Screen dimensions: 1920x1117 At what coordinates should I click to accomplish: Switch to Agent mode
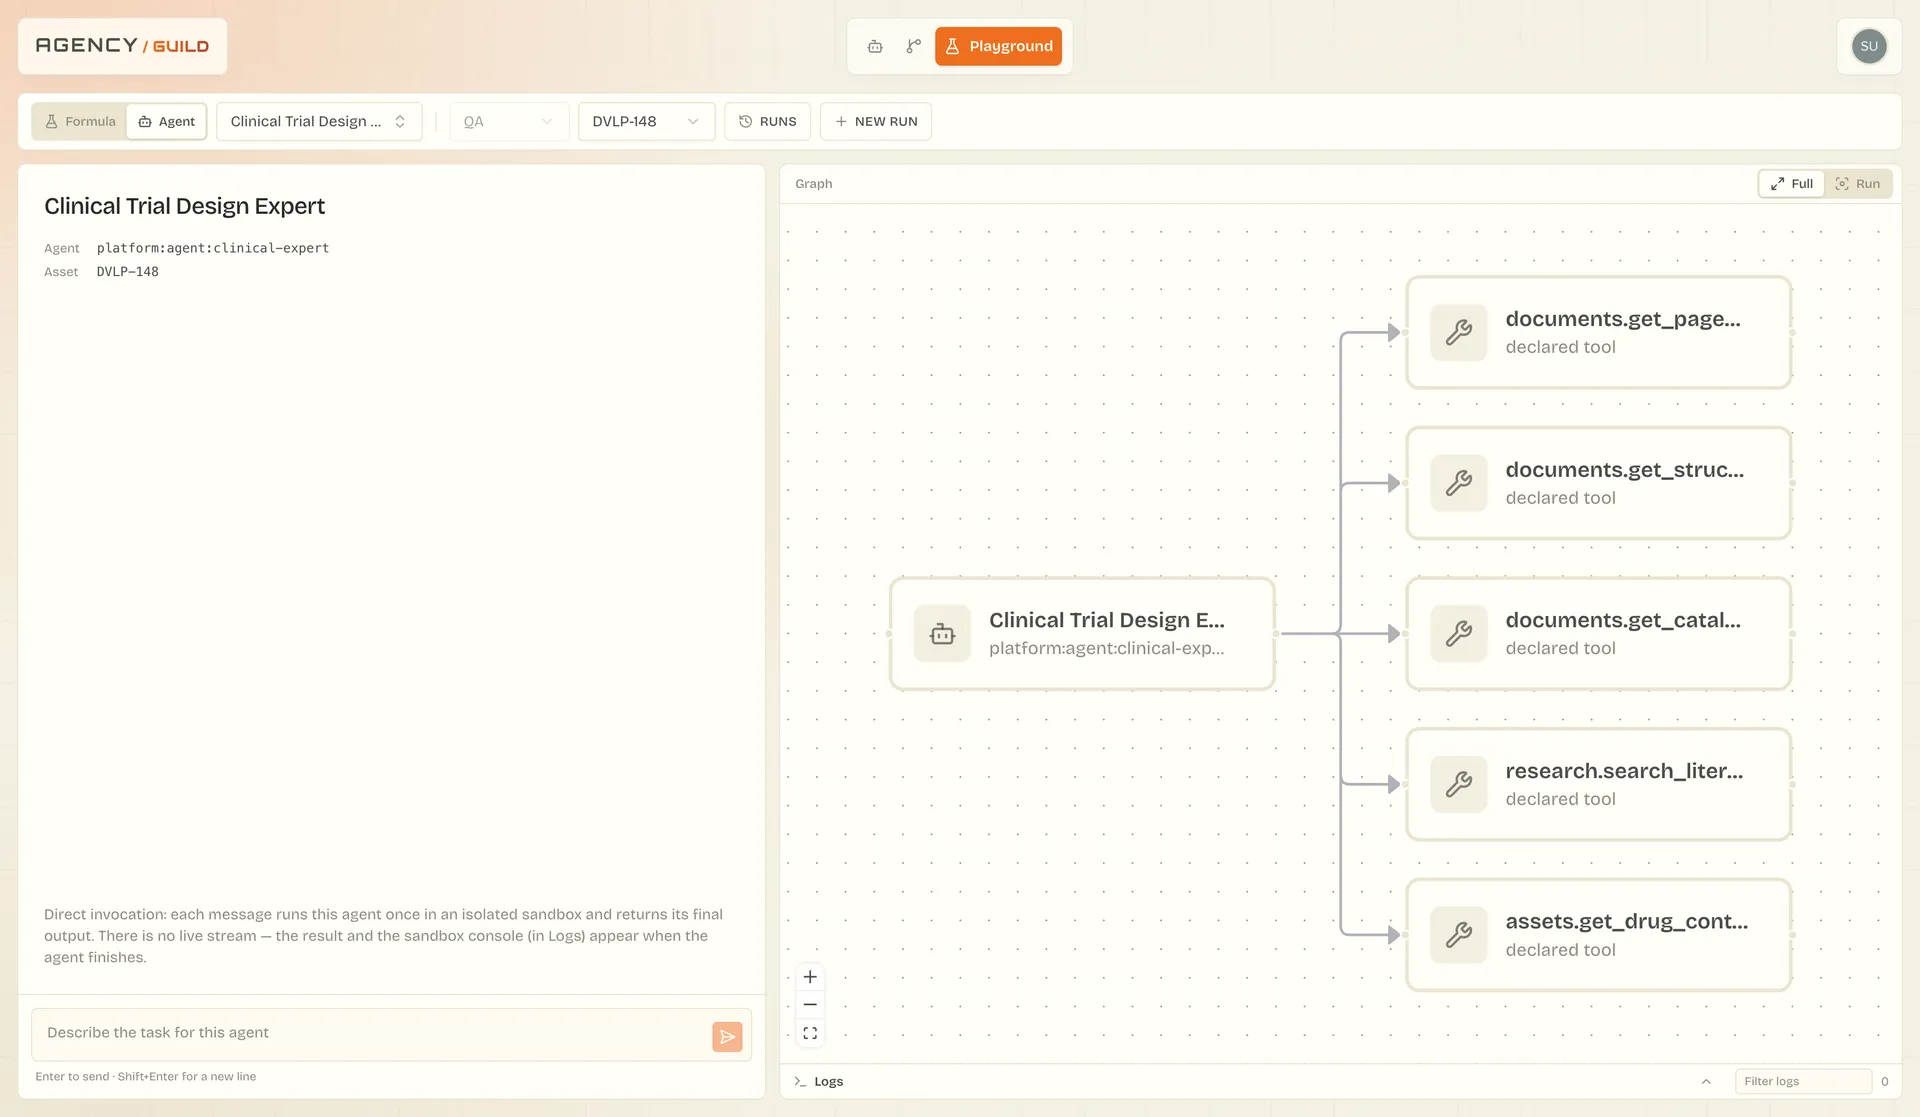pos(167,121)
